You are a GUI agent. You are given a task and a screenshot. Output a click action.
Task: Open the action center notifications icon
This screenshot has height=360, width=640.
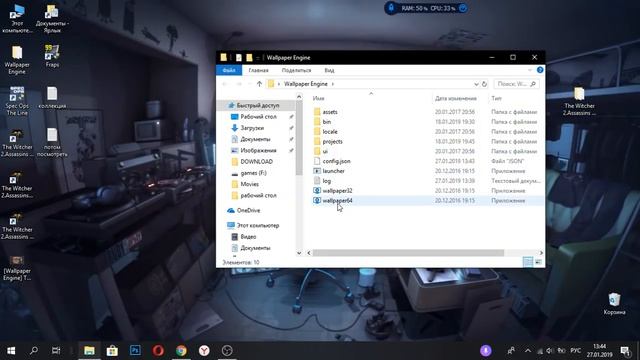[x=625, y=351]
